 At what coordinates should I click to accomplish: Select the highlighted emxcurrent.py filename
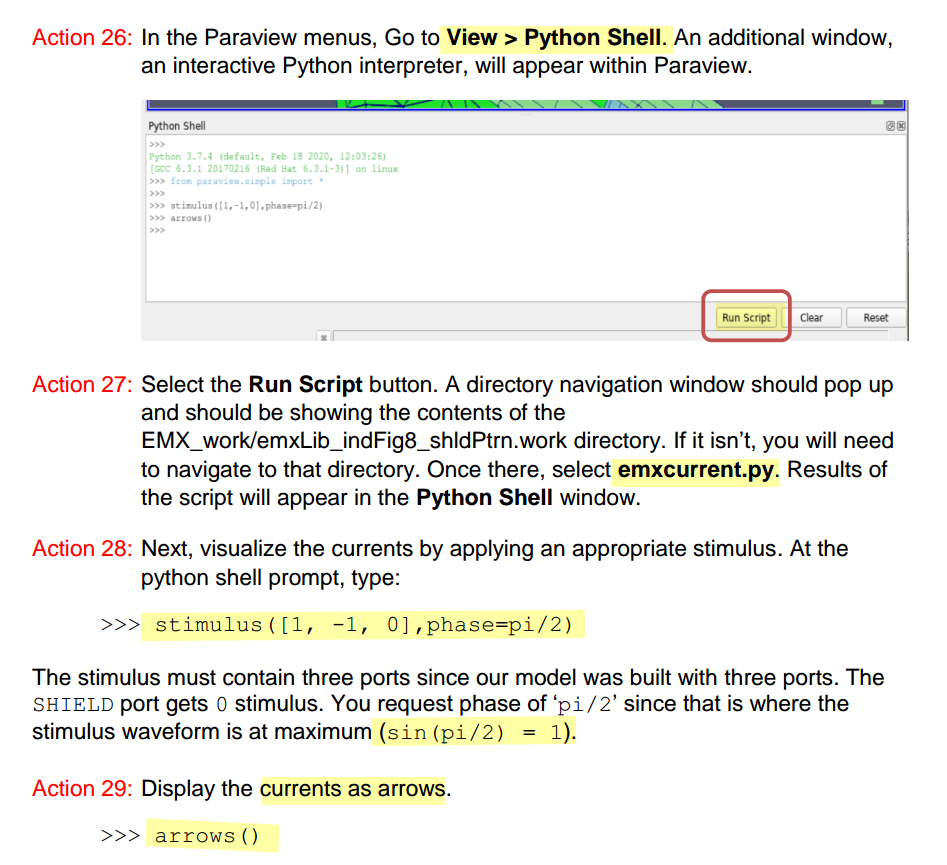(x=697, y=469)
